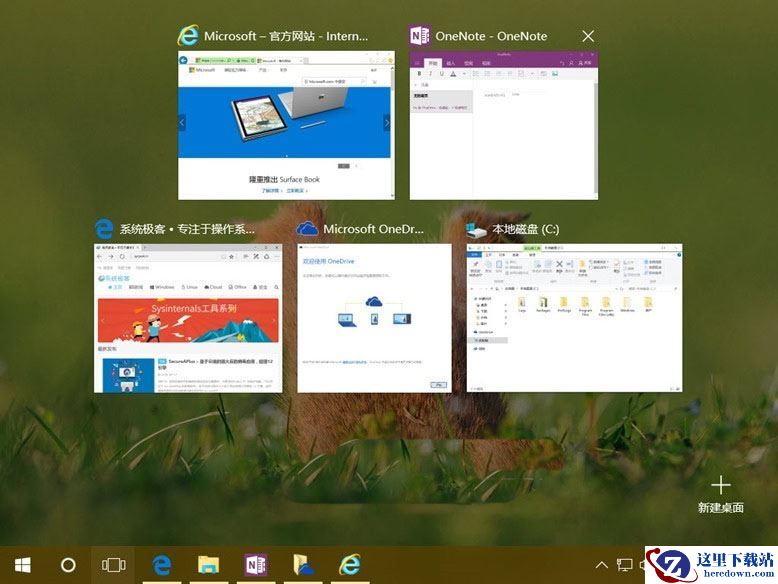Screen dimensions: 778x584
Task: Open OneNote from taskbar
Action: pyautogui.click(x=256, y=565)
